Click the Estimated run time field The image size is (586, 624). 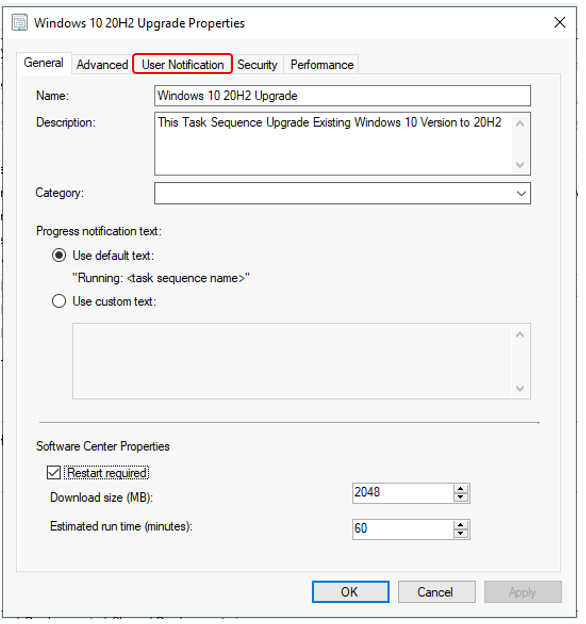(x=403, y=529)
